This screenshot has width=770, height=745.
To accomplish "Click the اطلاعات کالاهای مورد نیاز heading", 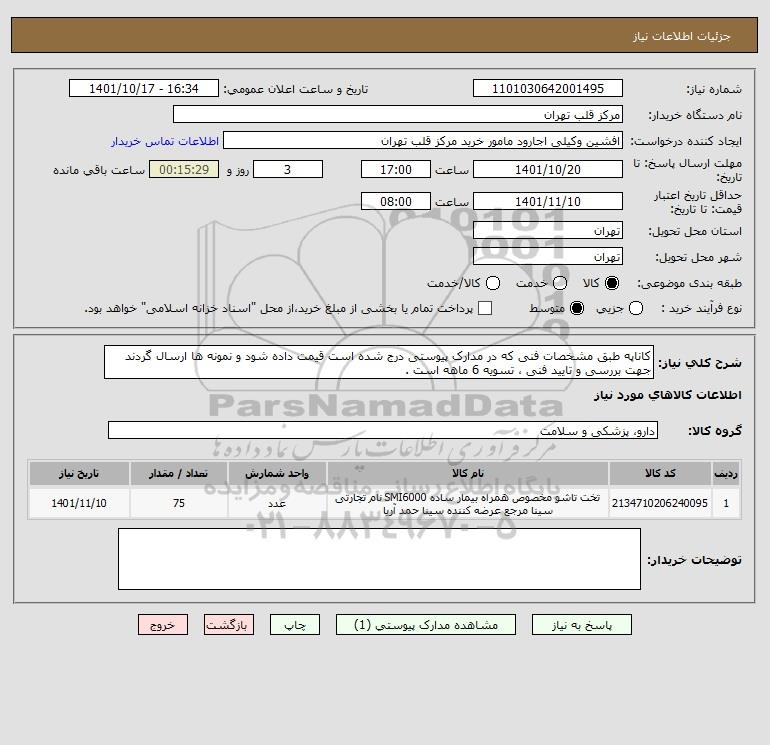I will coord(668,395).
